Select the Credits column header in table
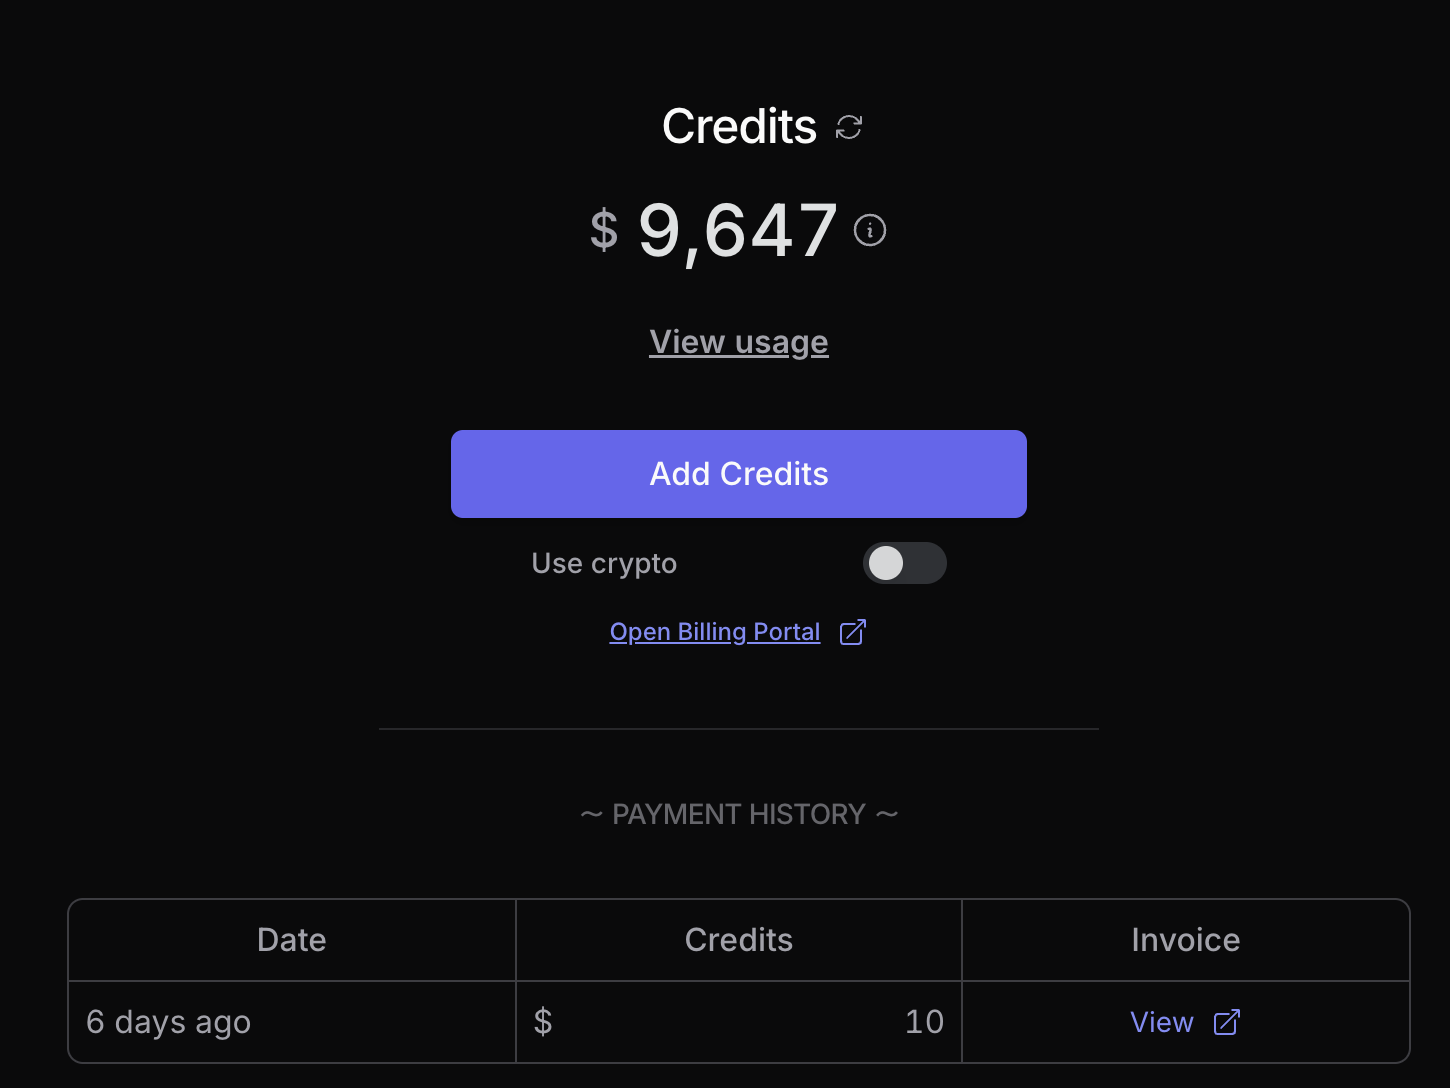This screenshot has height=1088, width=1450. 739,940
